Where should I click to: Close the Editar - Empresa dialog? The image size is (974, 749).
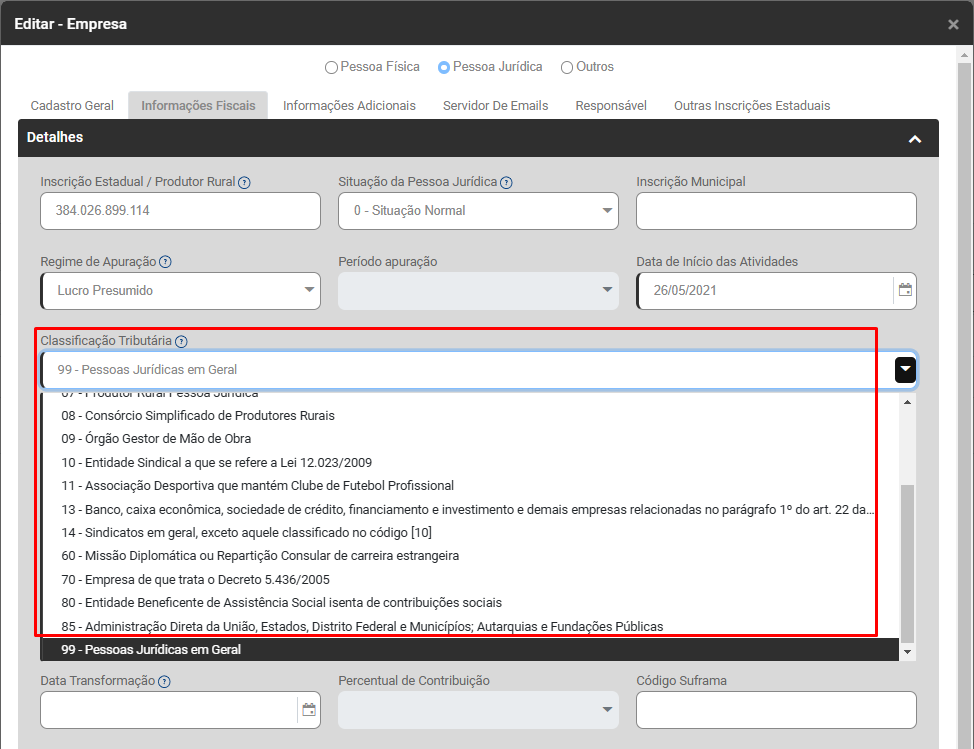tap(953, 24)
